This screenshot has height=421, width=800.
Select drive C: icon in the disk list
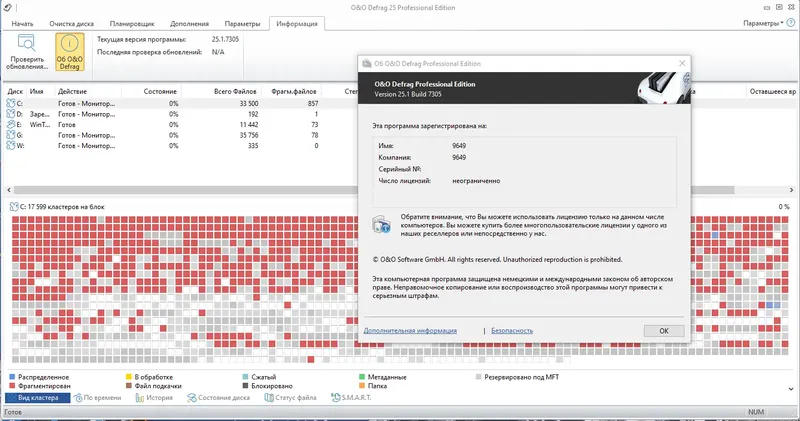(11, 103)
